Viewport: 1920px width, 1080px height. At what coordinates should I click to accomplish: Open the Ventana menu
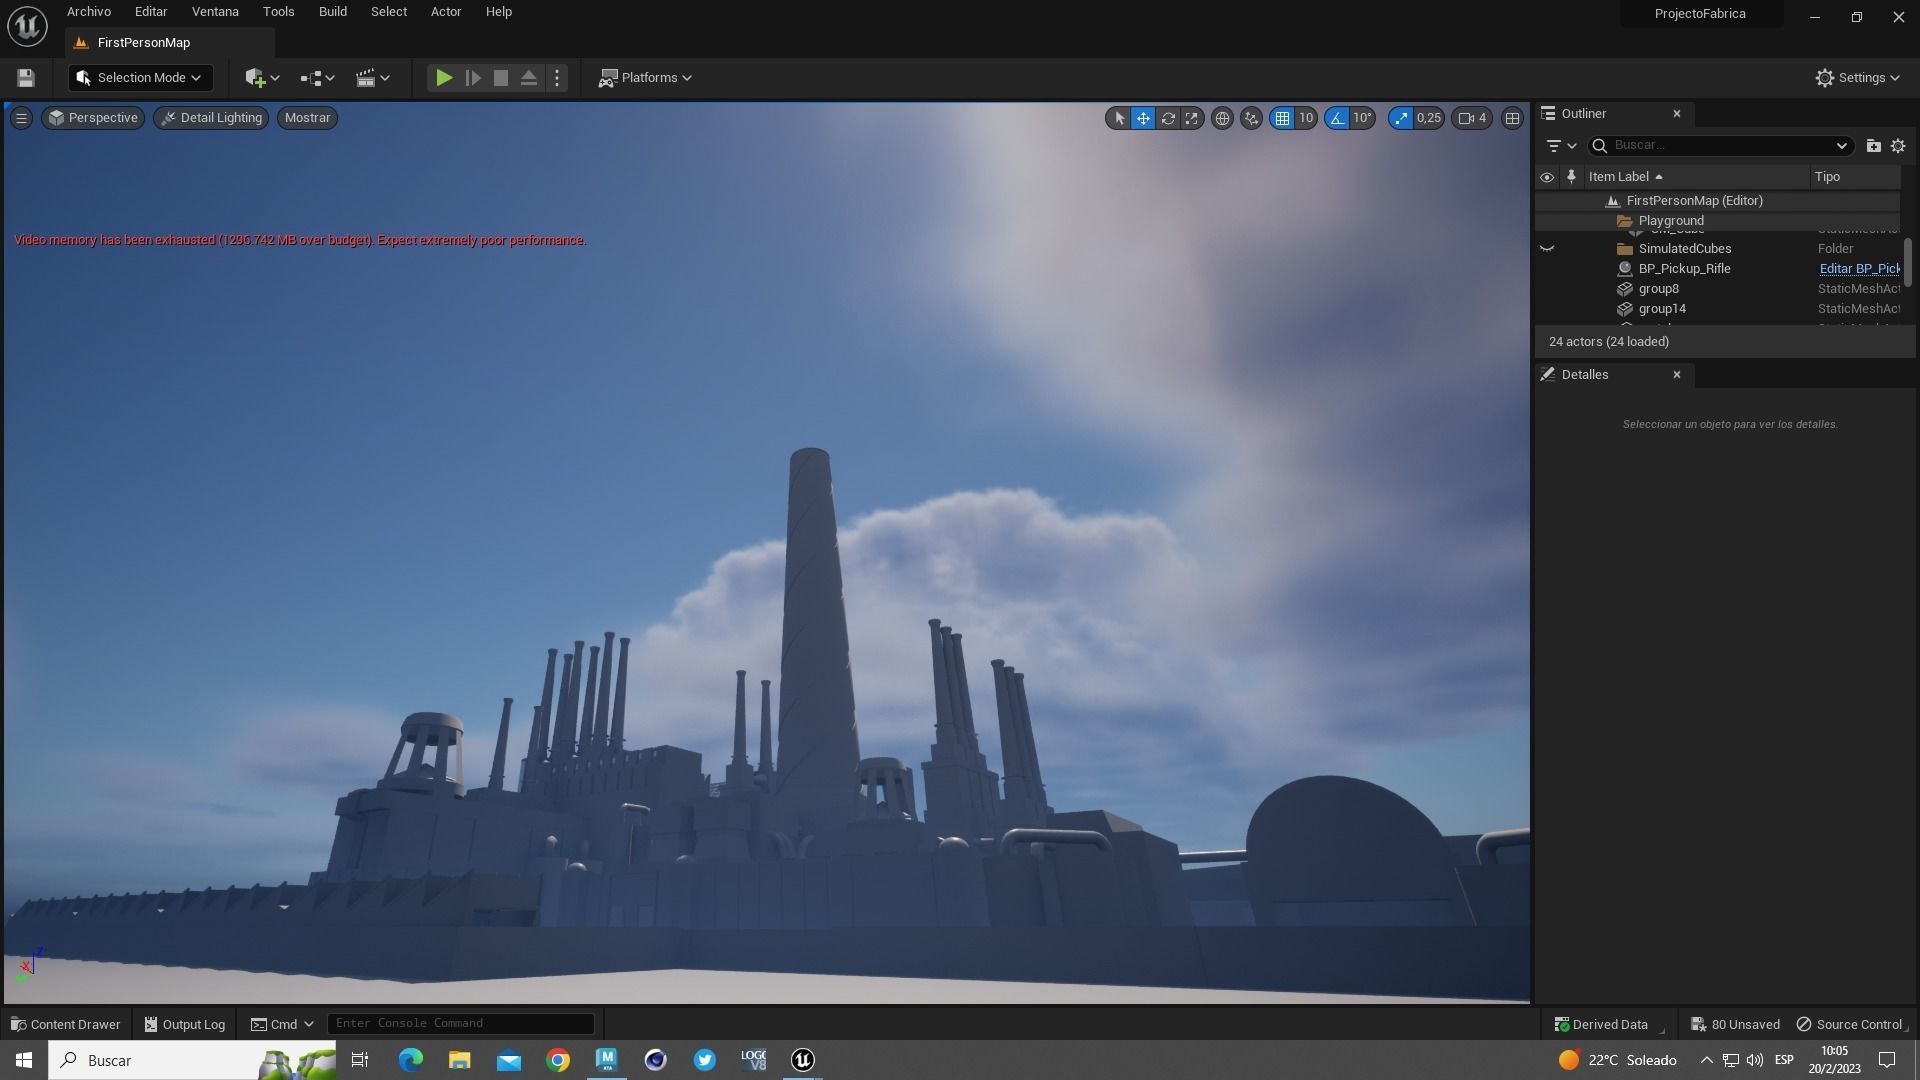pos(215,12)
